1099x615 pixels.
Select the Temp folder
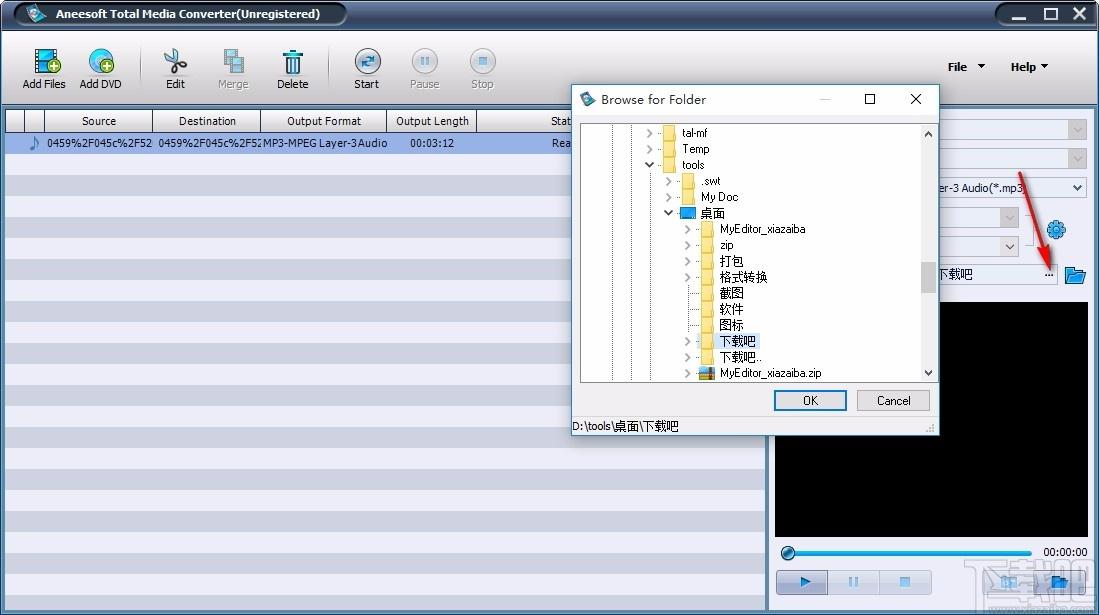(x=696, y=149)
